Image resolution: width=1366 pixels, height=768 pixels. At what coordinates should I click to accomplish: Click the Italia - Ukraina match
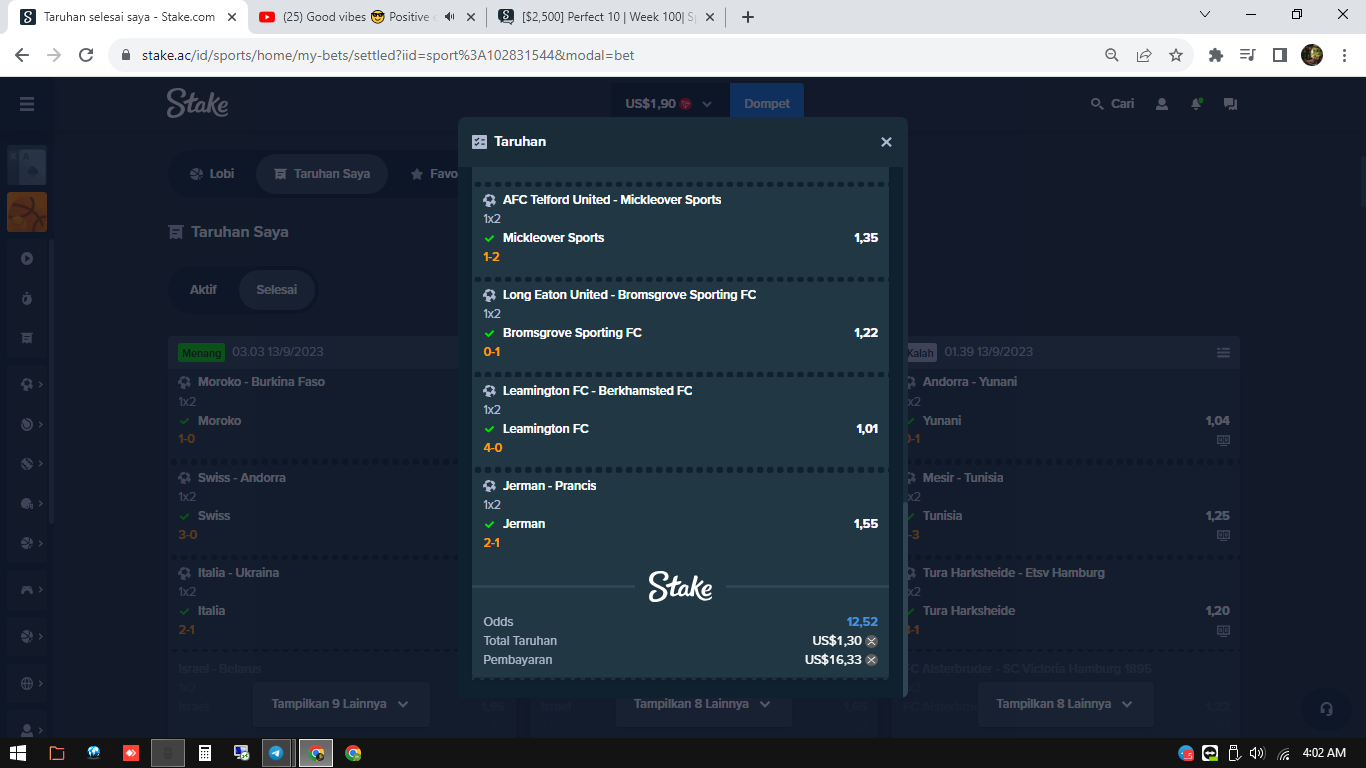[238, 573]
